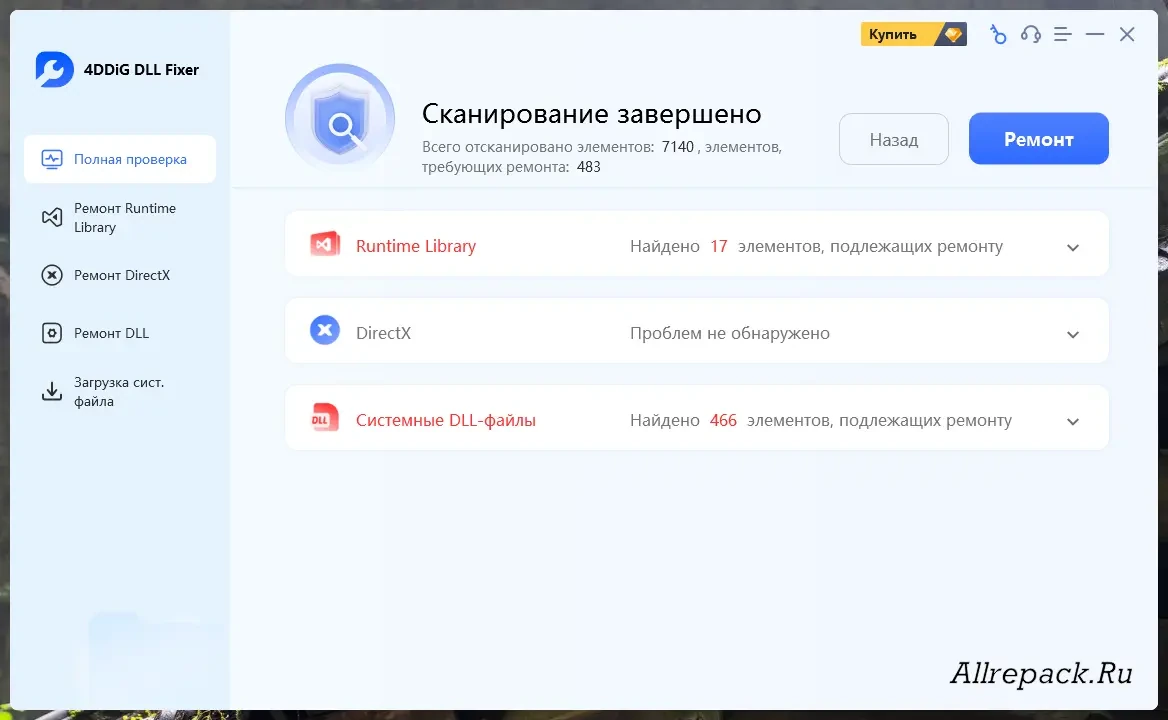
Task: Select Ремонт Runtime Library in sidebar
Action: pyautogui.click(x=120, y=217)
